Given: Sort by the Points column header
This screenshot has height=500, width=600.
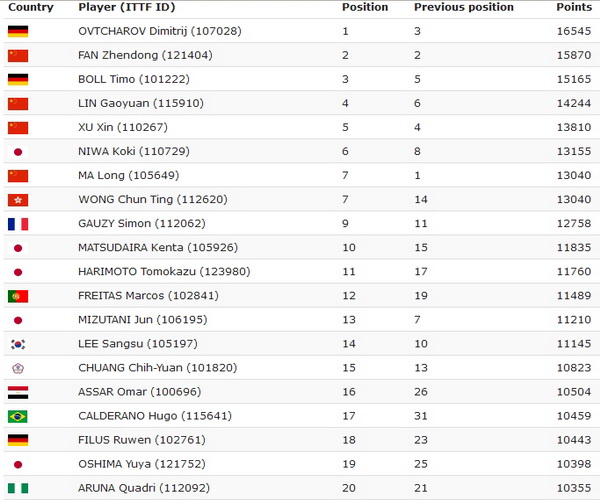Looking at the screenshot, I should click(574, 7).
